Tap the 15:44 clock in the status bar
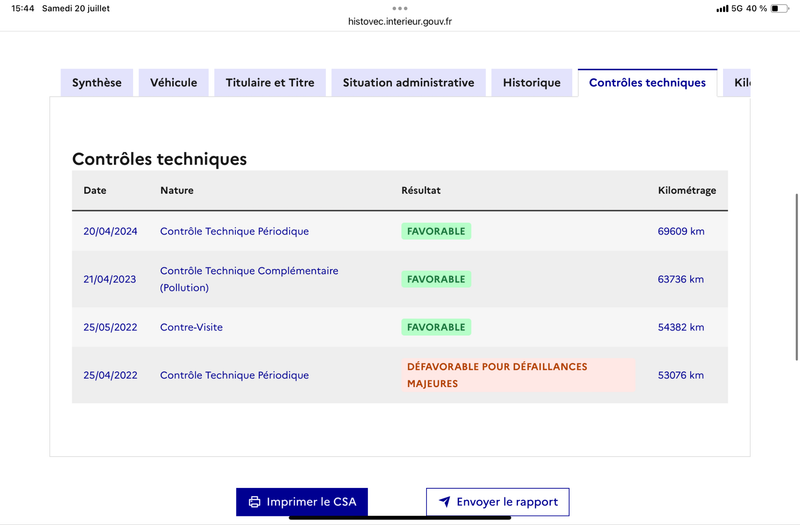This screenshot has width=800, height=525. (22, 8)
